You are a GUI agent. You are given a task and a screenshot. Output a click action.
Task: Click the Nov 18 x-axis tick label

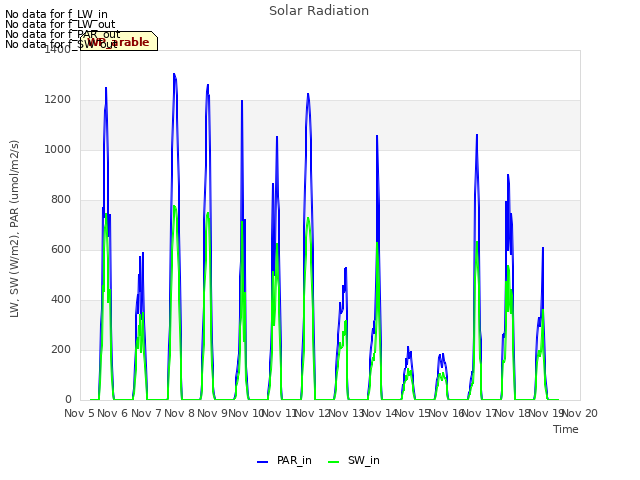513,413
